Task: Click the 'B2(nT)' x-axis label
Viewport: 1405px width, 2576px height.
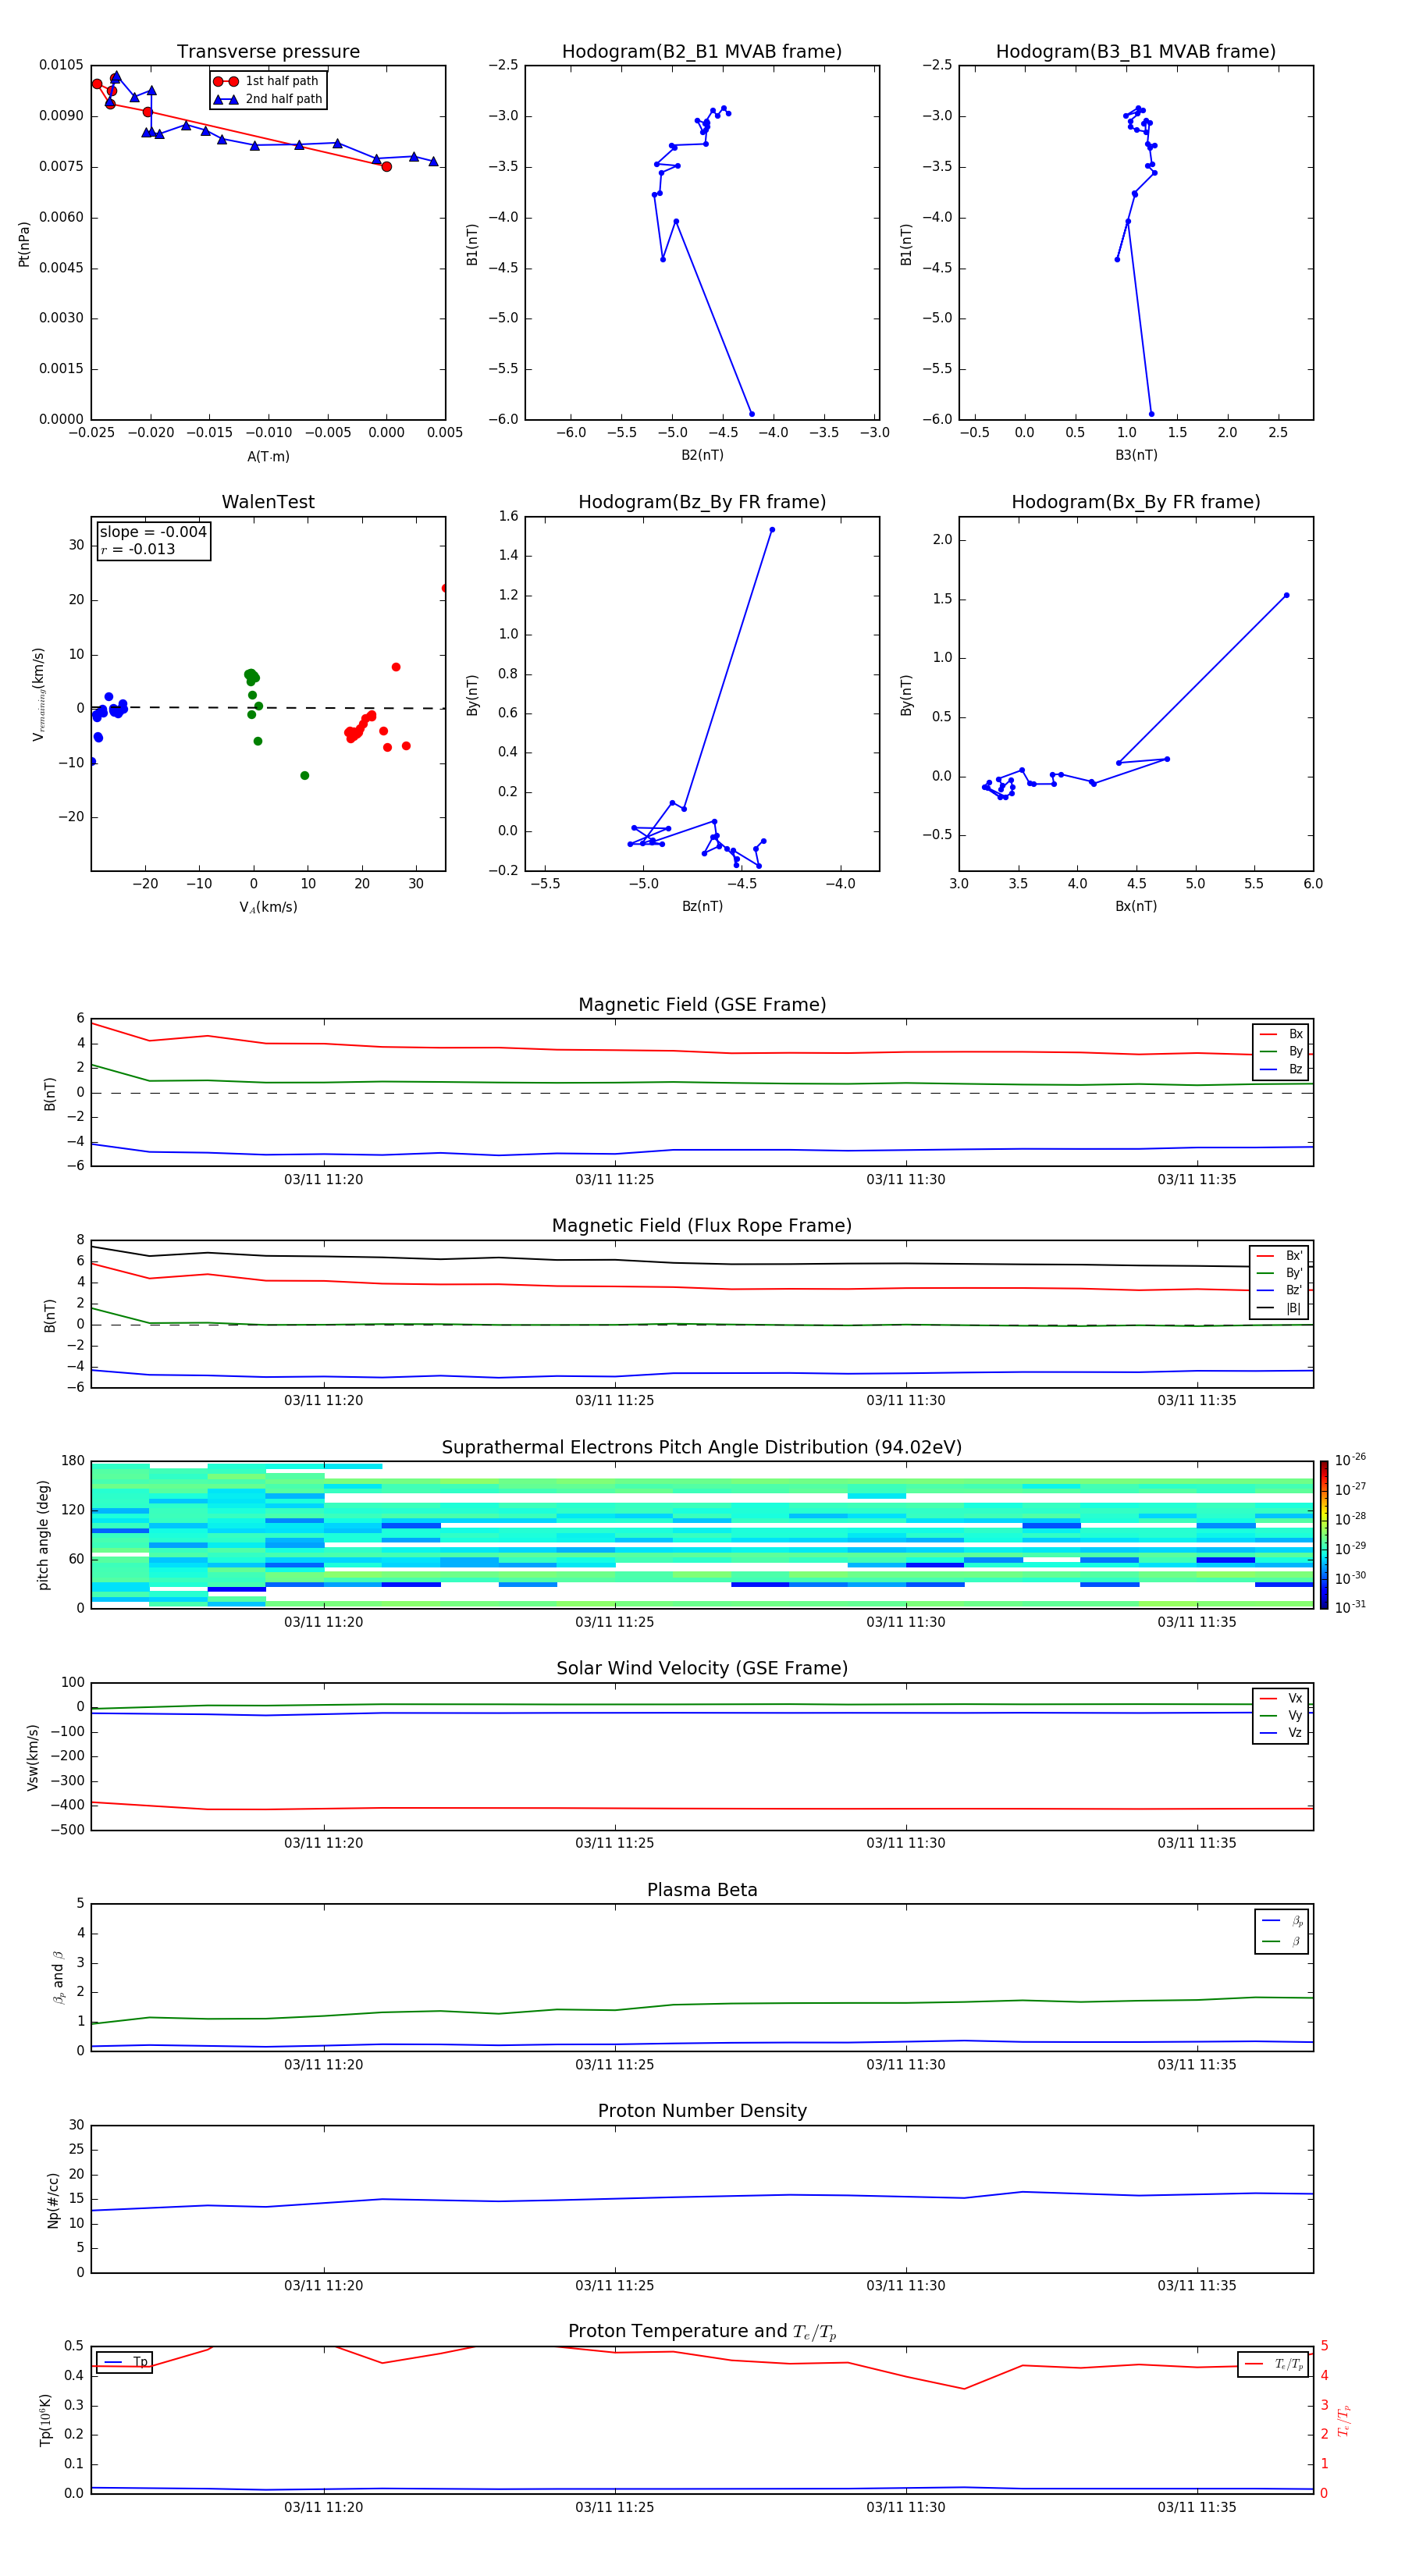Action: [x=702, y=455]
